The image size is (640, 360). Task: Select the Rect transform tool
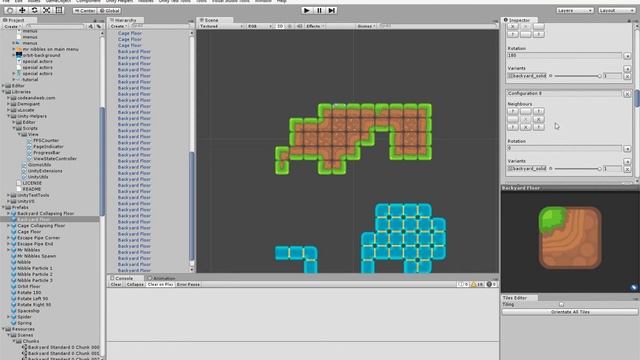tap(59, 10)
